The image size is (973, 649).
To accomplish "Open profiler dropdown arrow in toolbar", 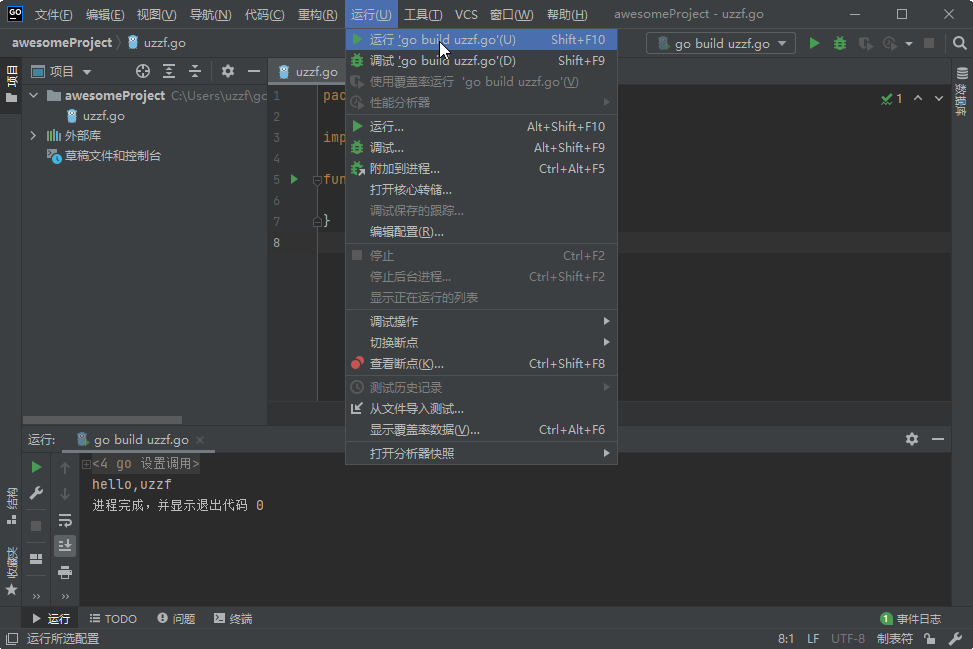I will pos(908,43).
